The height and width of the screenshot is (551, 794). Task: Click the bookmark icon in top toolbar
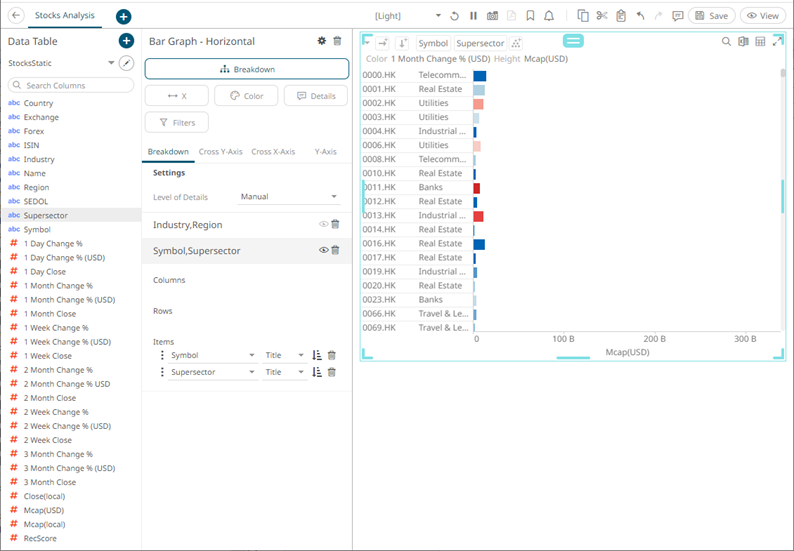(x=530, y=16)
